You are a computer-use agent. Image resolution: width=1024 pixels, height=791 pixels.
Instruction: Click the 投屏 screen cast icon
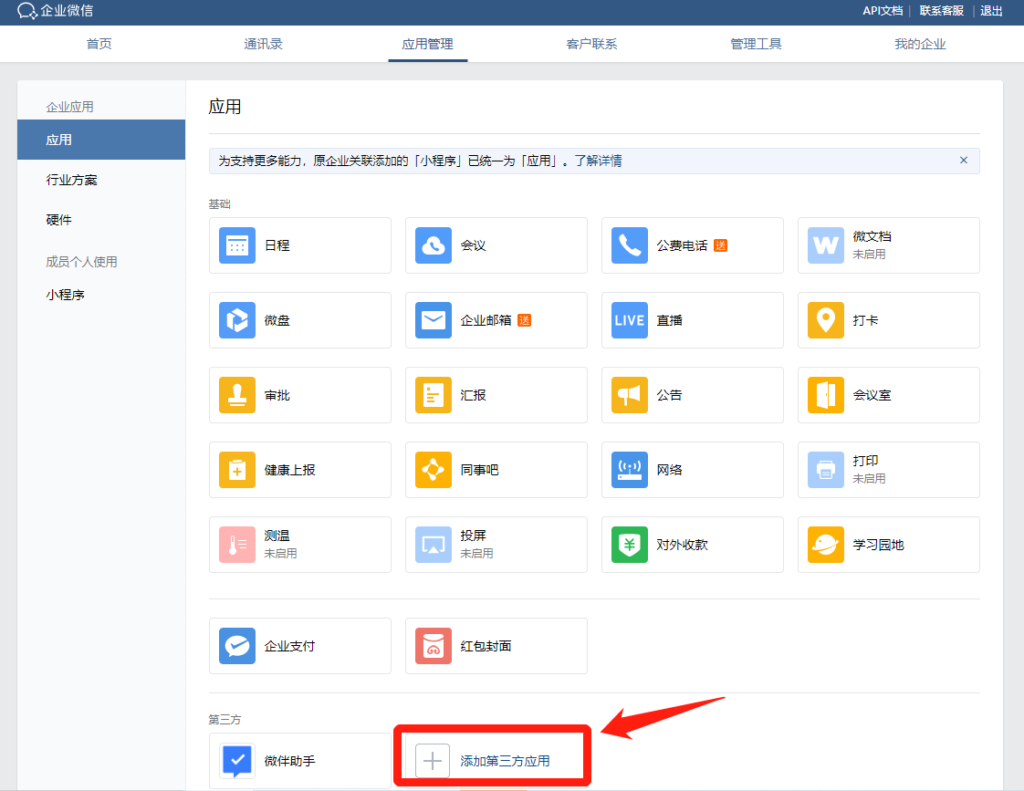tap(433, 545)
